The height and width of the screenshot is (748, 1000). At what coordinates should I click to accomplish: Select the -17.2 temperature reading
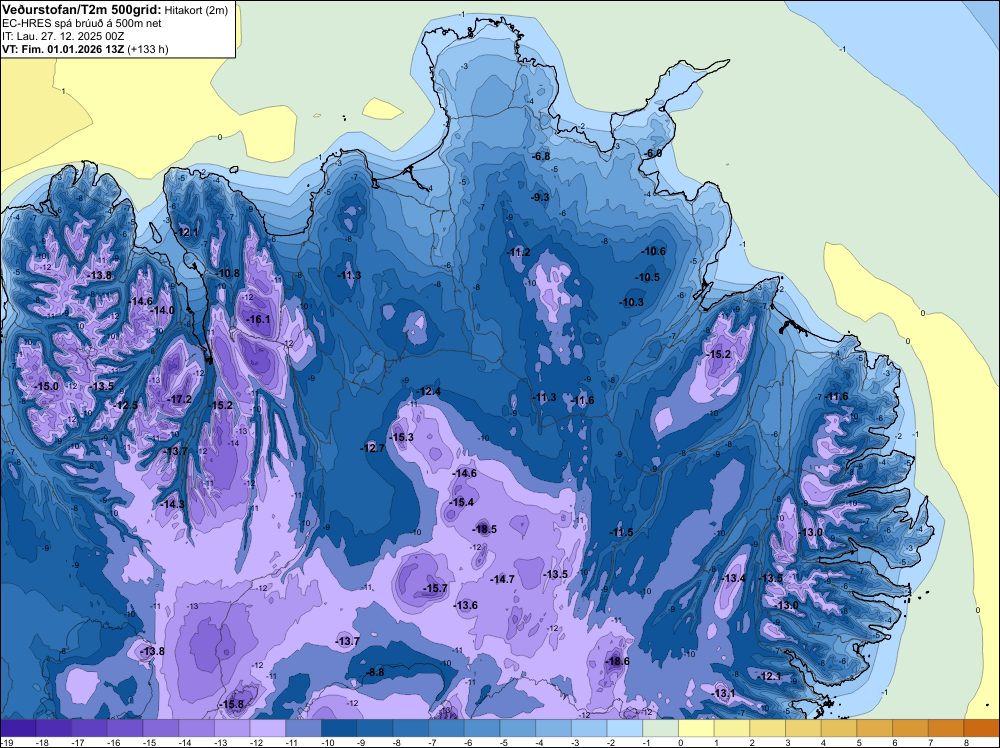pos(179,399)
